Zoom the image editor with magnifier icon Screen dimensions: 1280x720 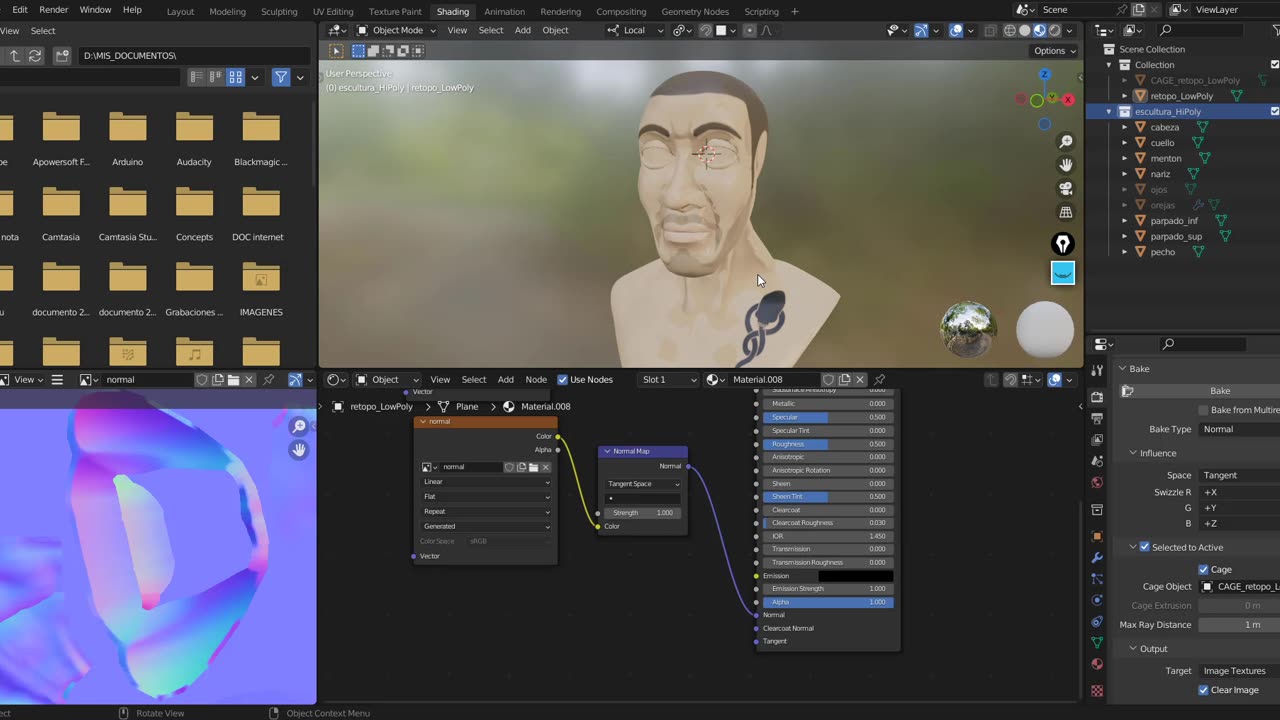pyautogui.click(x=298, y=427)
